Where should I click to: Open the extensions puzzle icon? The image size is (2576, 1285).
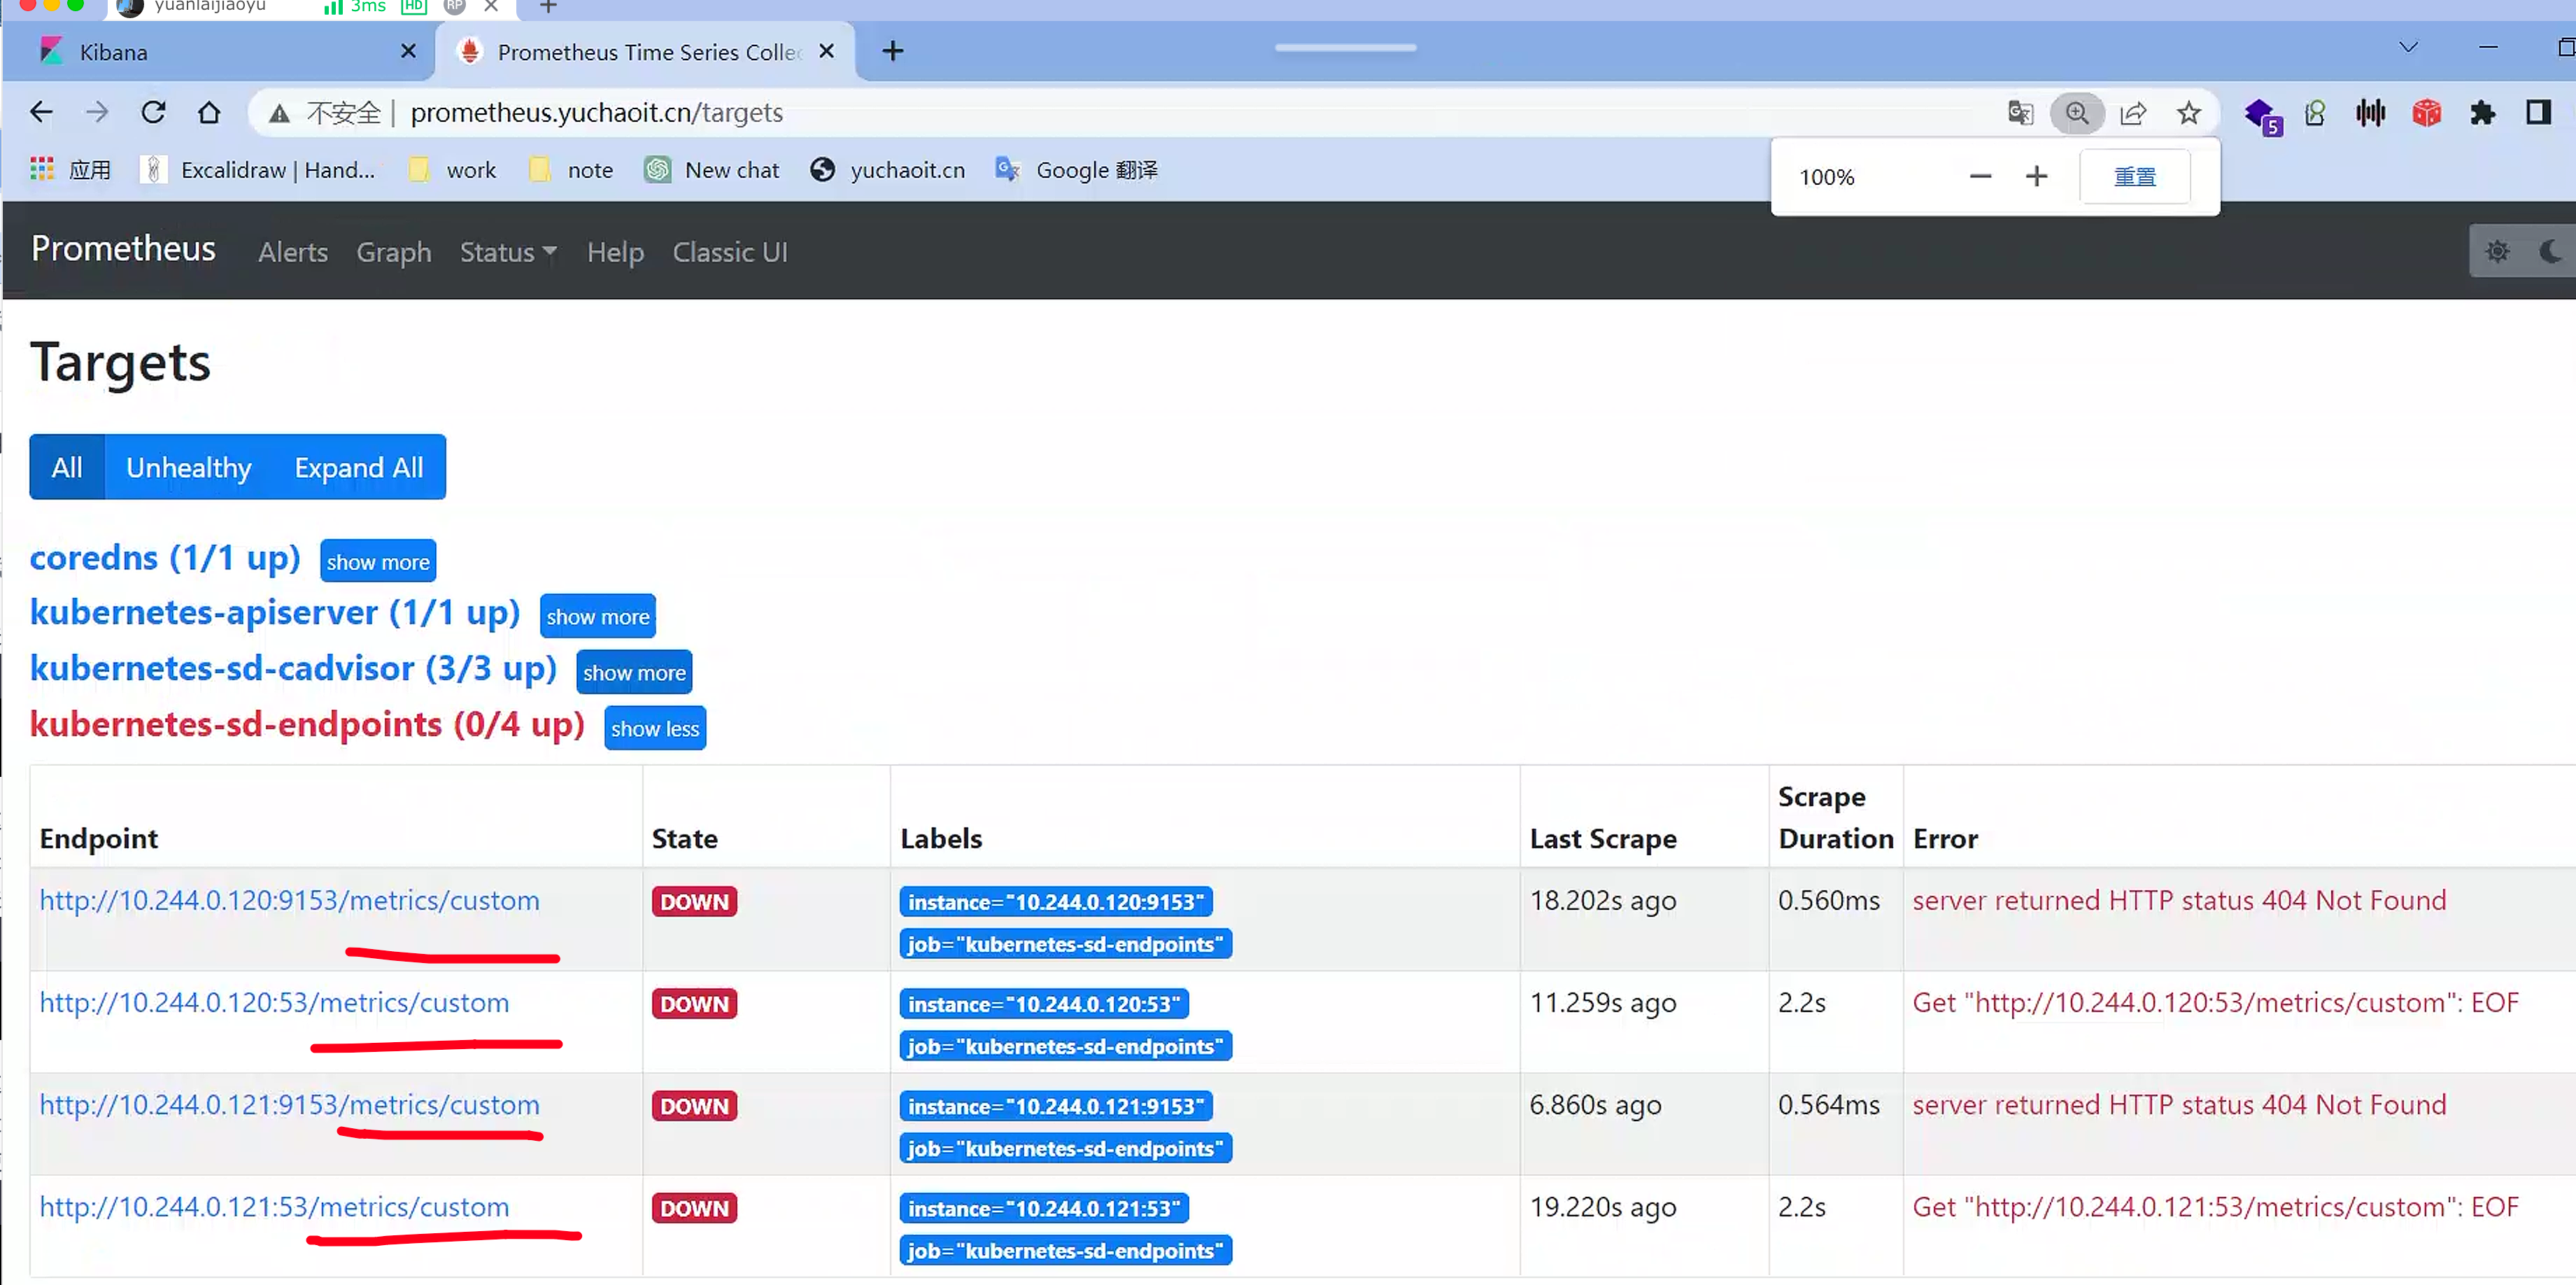pyautogui.click(x=2482, y=113)
